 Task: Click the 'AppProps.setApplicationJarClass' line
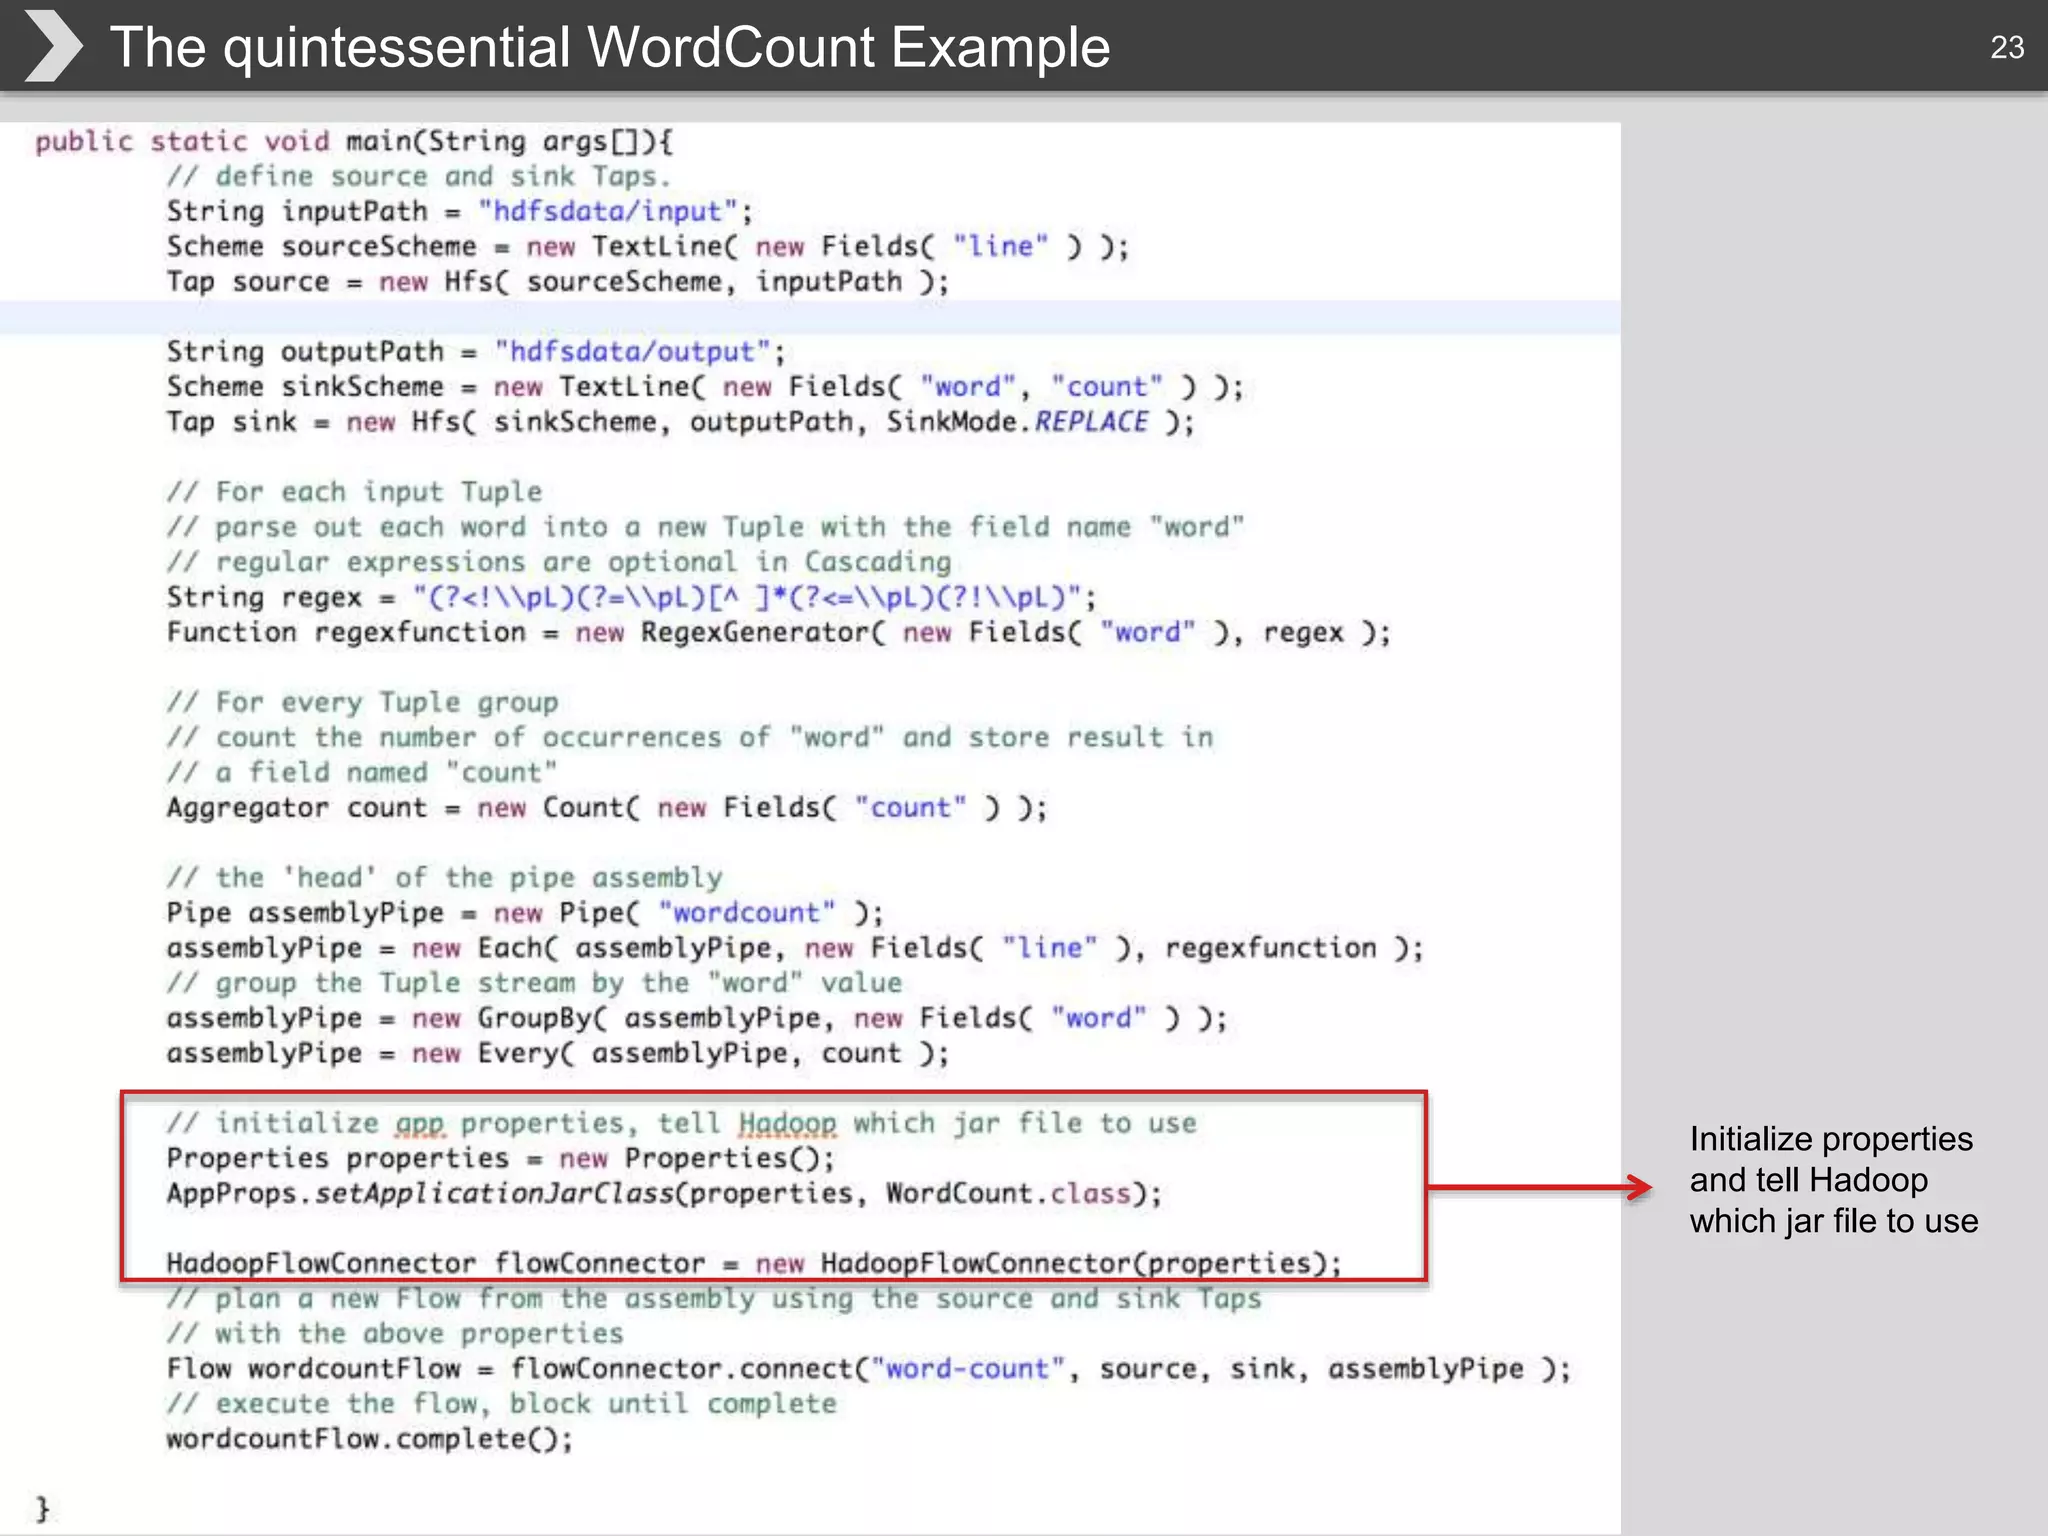[x=664, y=1193]
